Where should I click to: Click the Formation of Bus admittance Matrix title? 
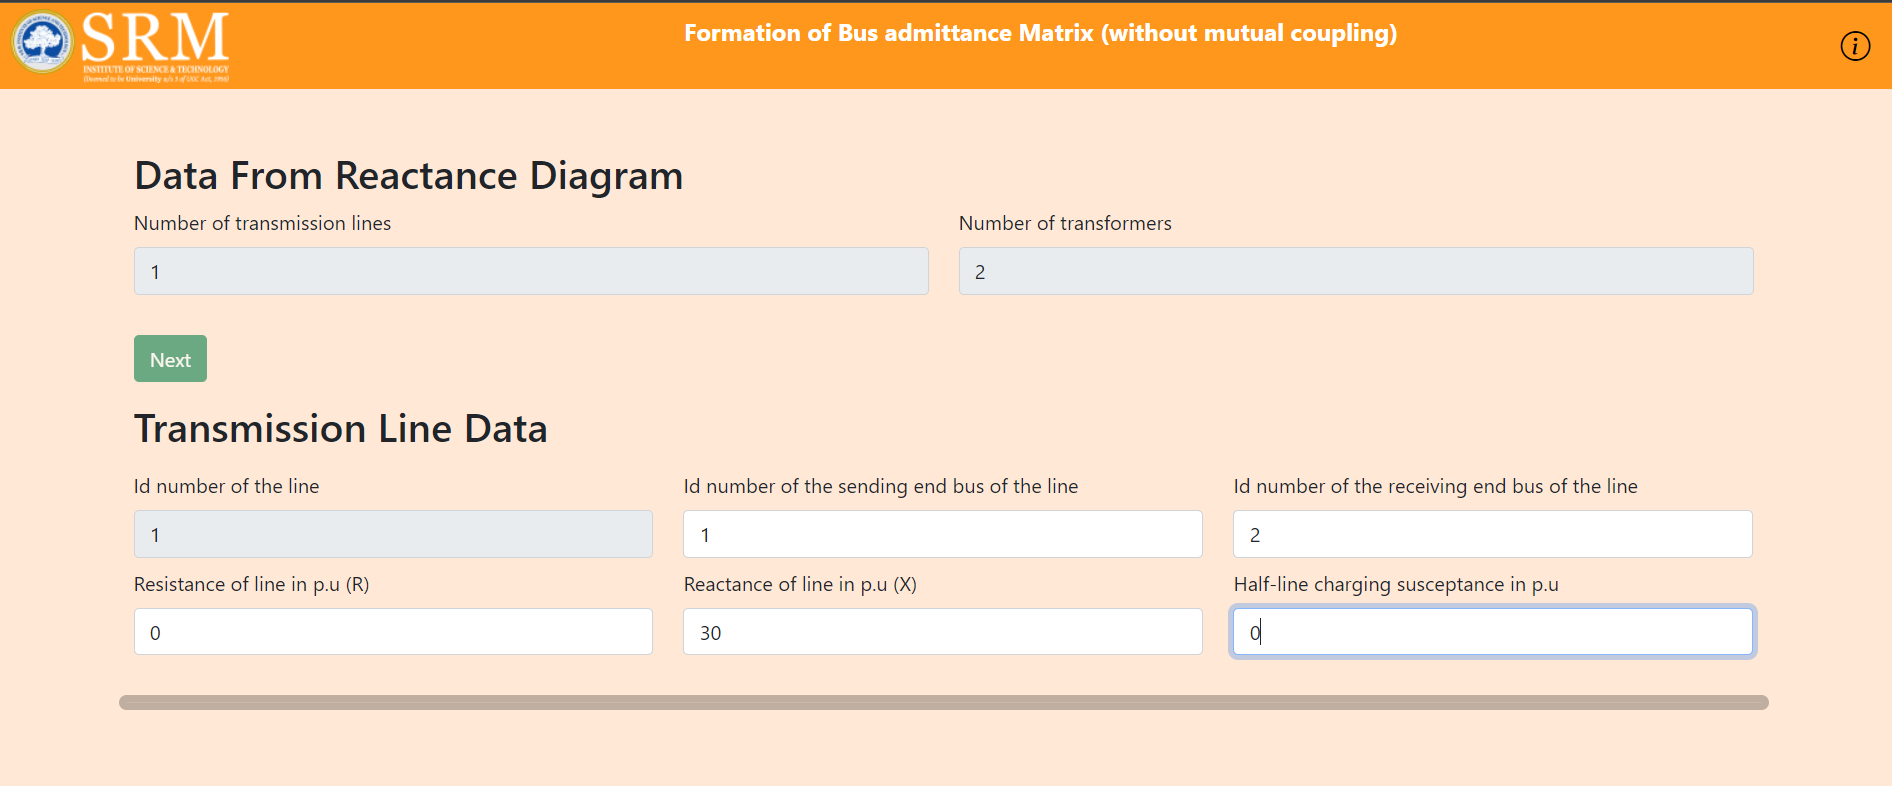point(1040,33)
